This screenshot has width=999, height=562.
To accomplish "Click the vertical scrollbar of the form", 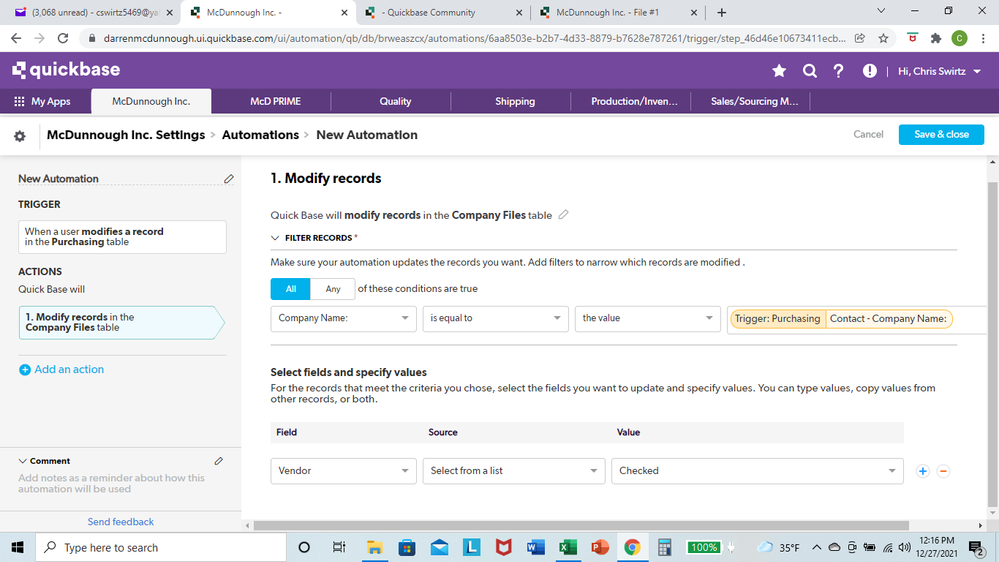I will (992, 344).
